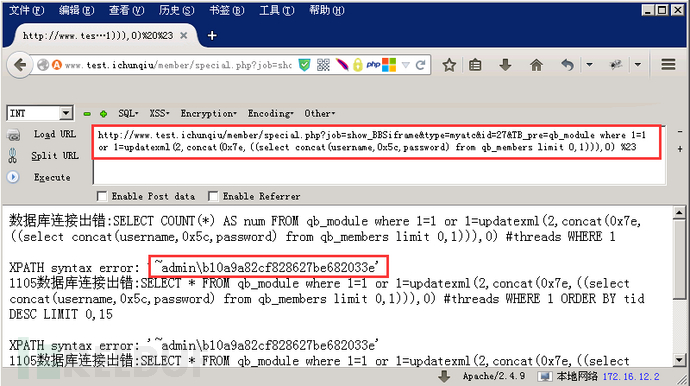Open the hamburger main menu

[668, 65]
